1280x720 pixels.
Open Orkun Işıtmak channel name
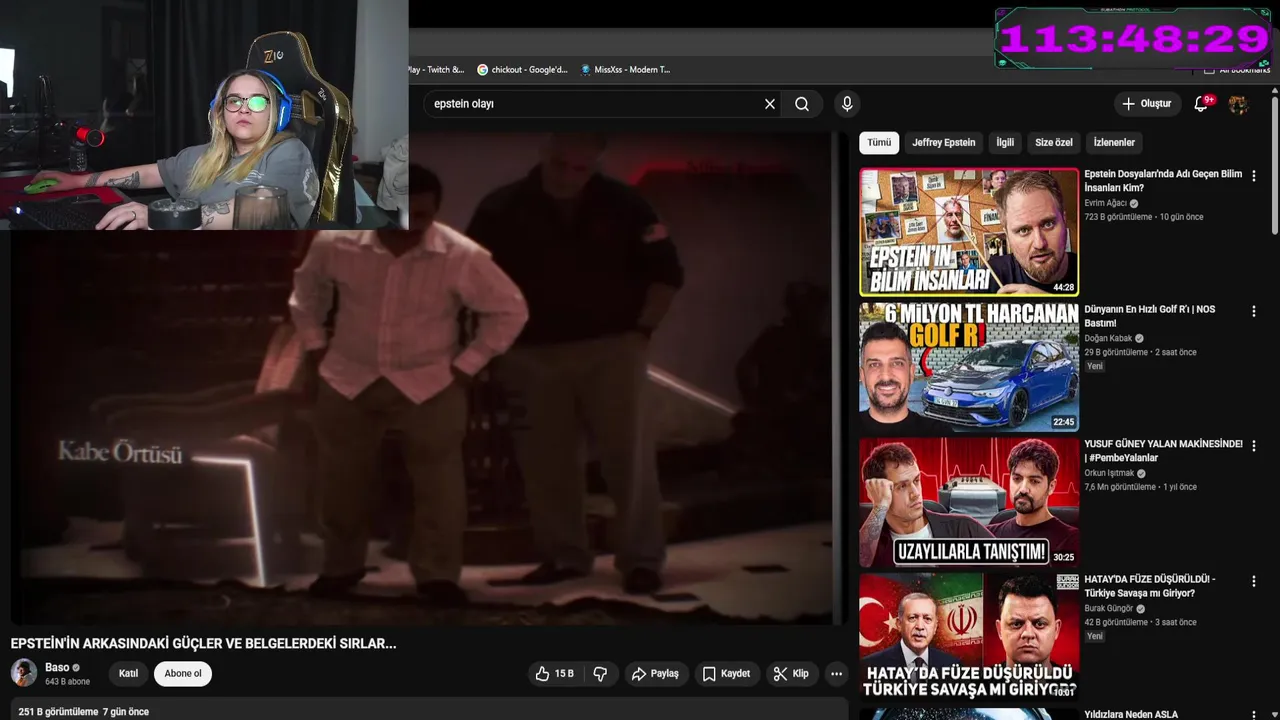(1109, 473)
